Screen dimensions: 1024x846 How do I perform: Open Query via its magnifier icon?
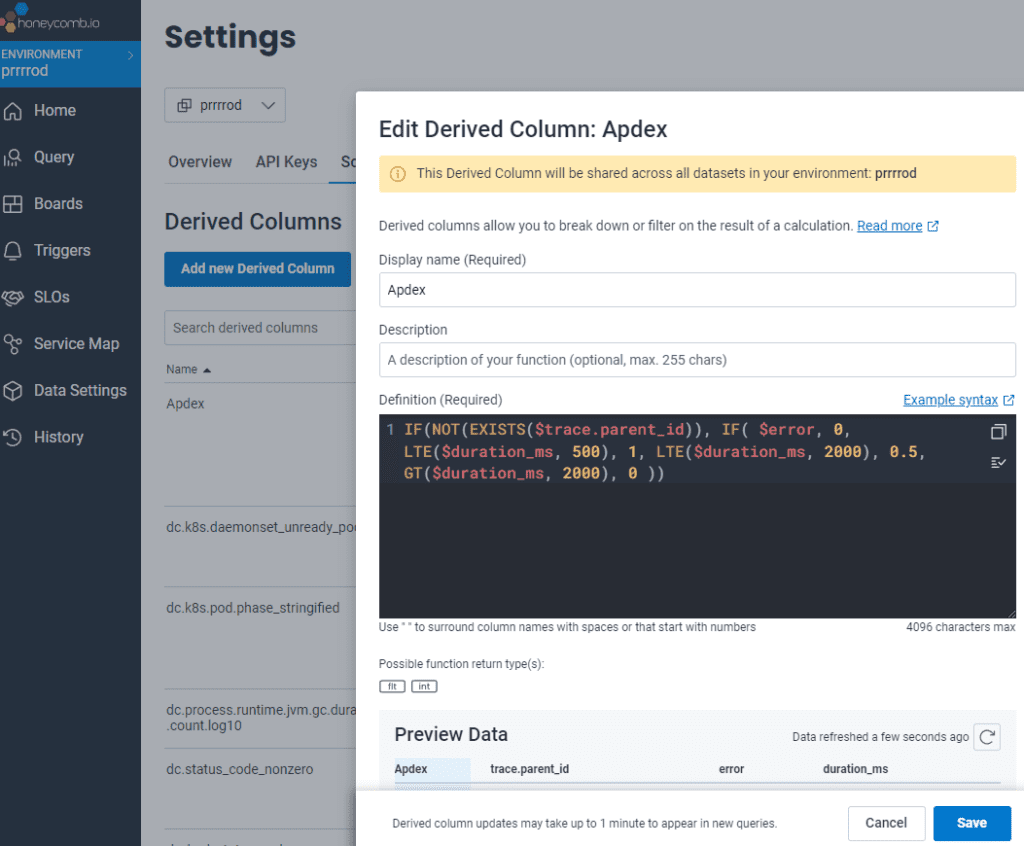pyautogui.click(x=13, y=157)
